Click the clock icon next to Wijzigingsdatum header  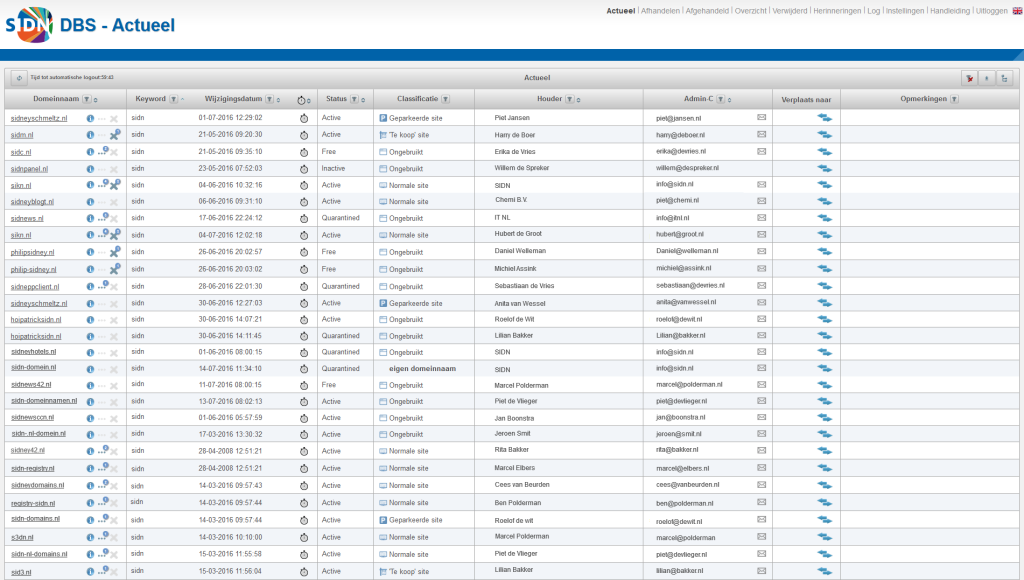301,99
